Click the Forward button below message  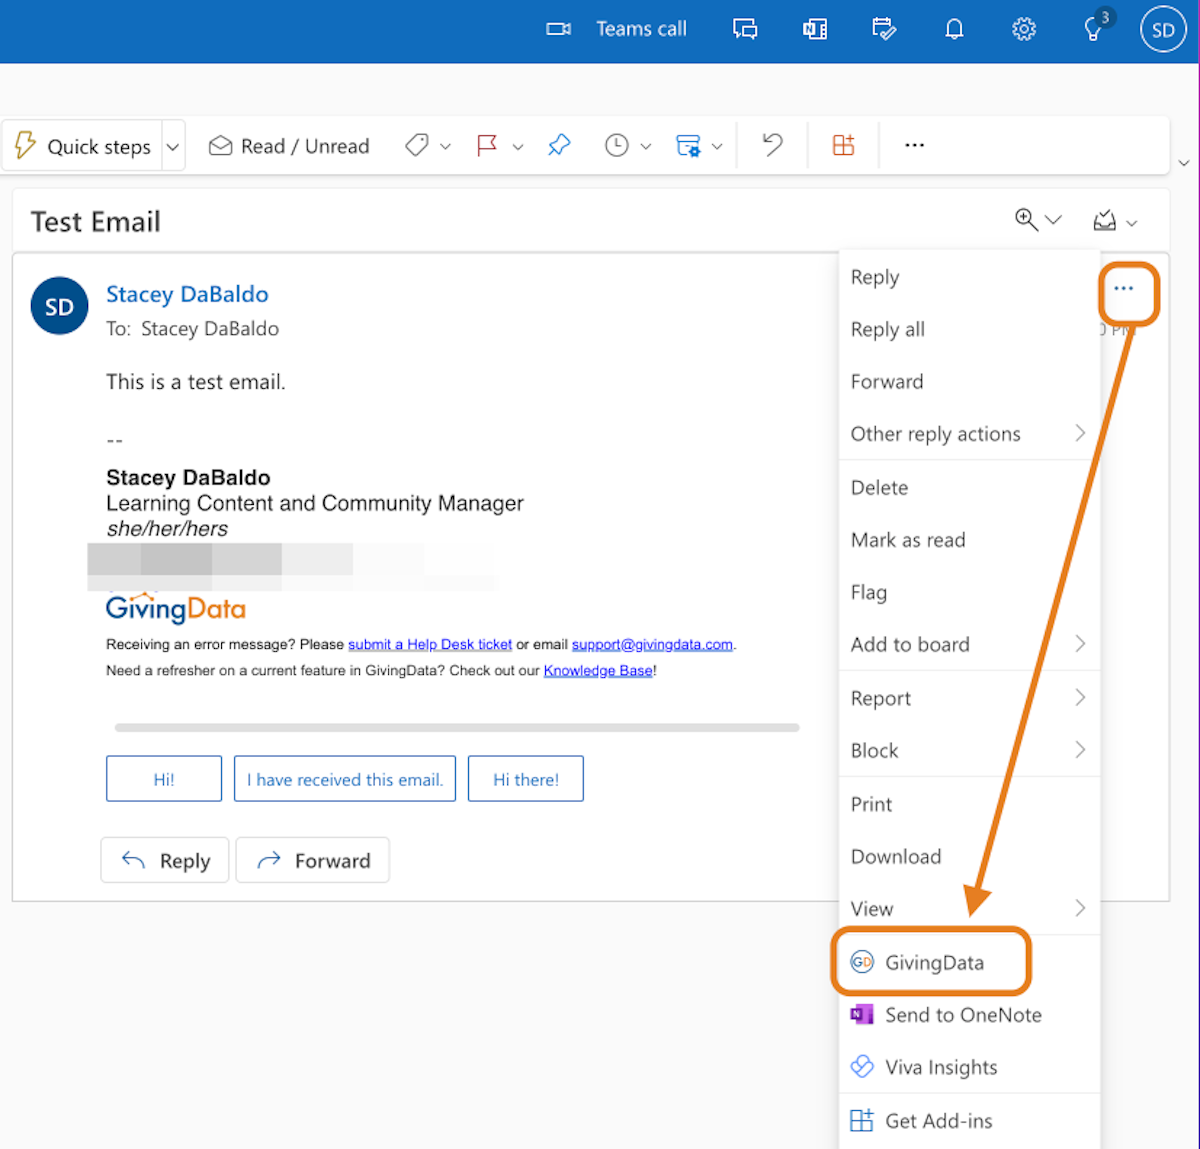pyautogui.click(x=313, y=860)
